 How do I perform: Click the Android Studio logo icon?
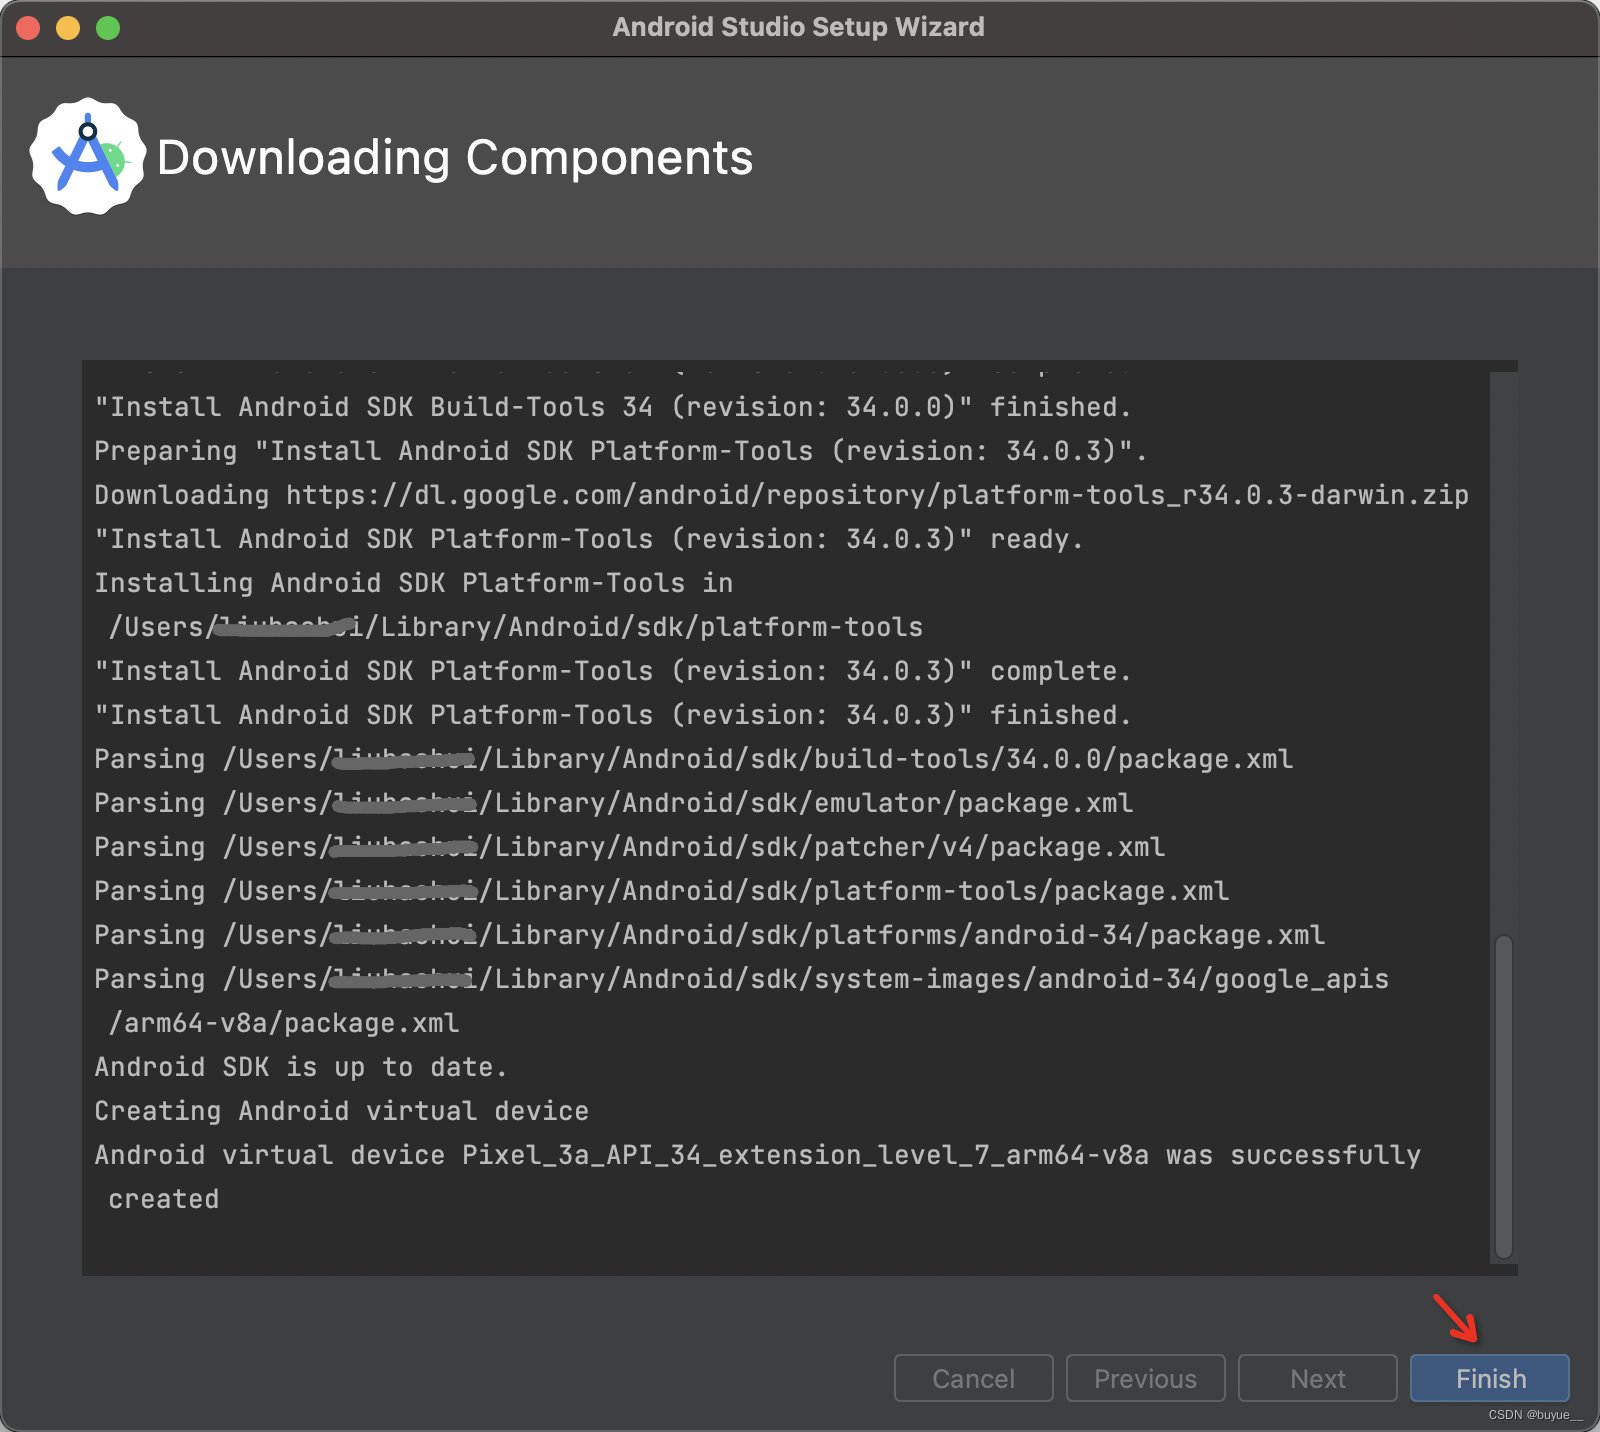(88, 156)
